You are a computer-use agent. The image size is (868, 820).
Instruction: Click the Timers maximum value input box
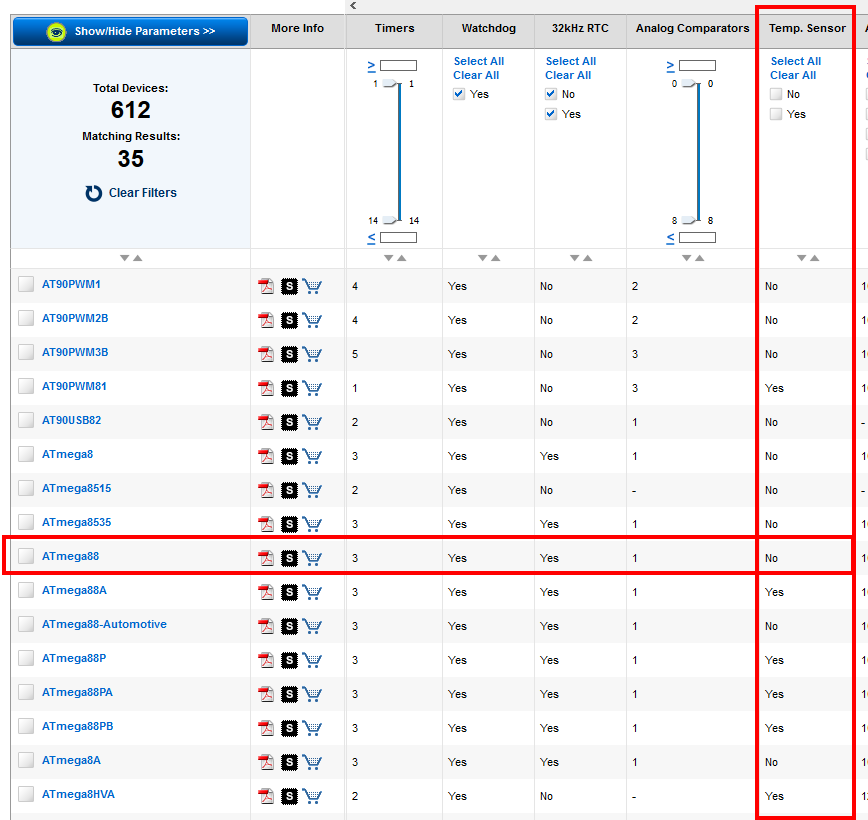click(x=399, y=238)
